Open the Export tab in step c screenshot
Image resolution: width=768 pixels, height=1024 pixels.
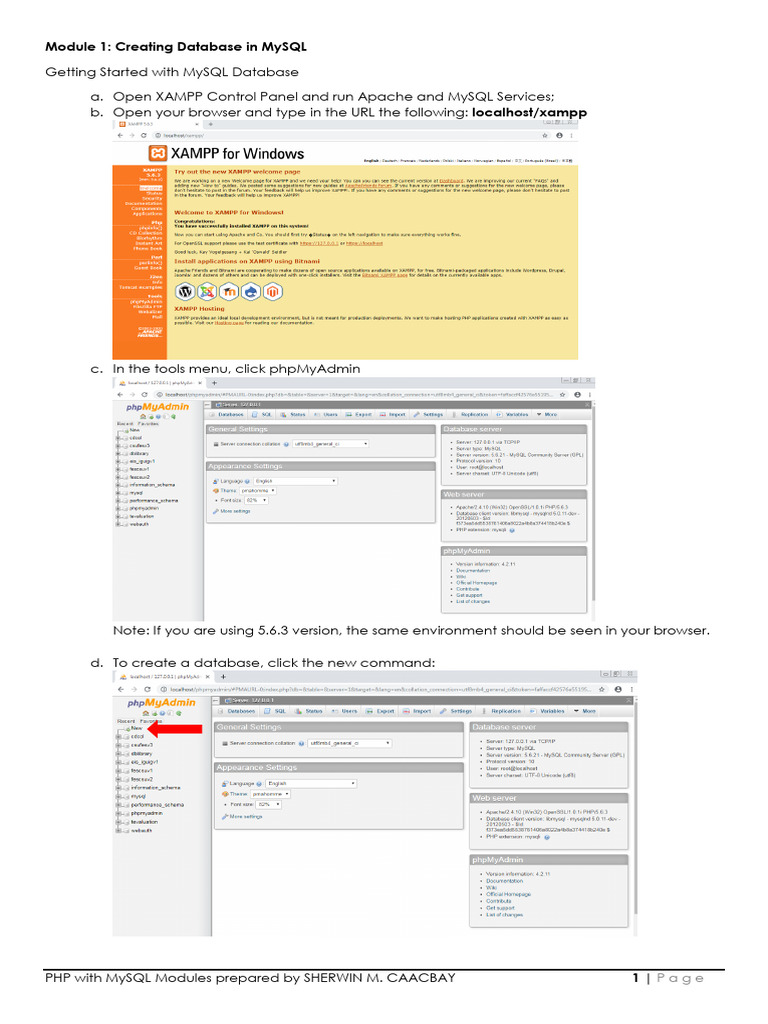pos(359,415)
